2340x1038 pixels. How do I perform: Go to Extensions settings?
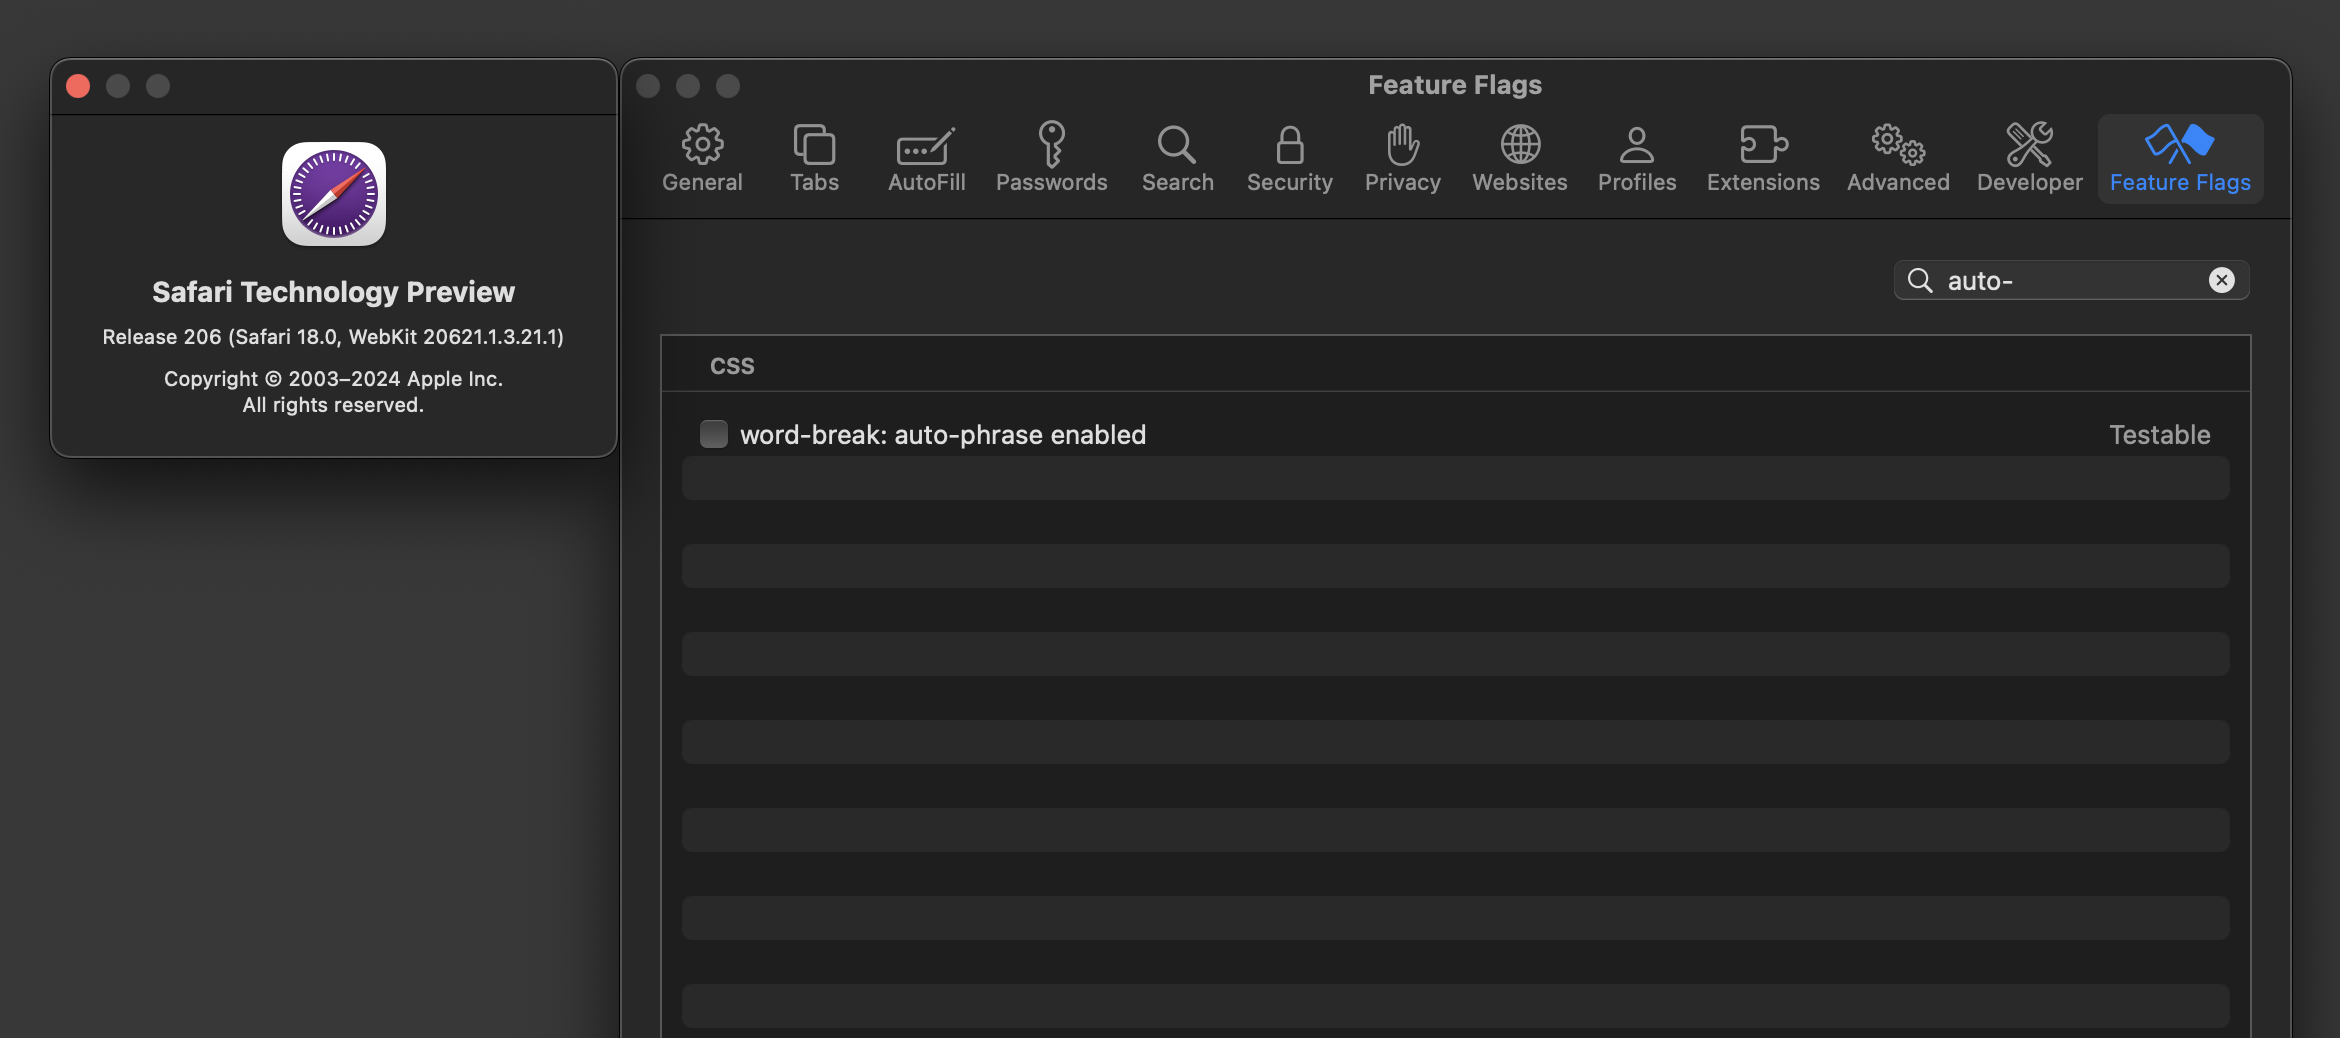pyautogui.click(x=1763, y=159)
